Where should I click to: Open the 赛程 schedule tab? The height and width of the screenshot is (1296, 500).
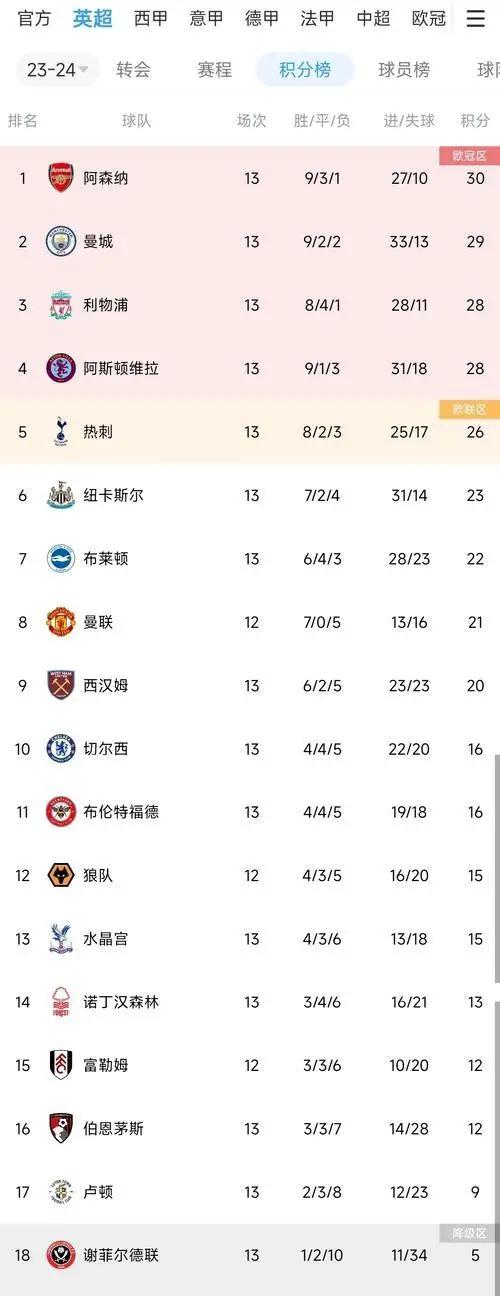coord(214,70)
